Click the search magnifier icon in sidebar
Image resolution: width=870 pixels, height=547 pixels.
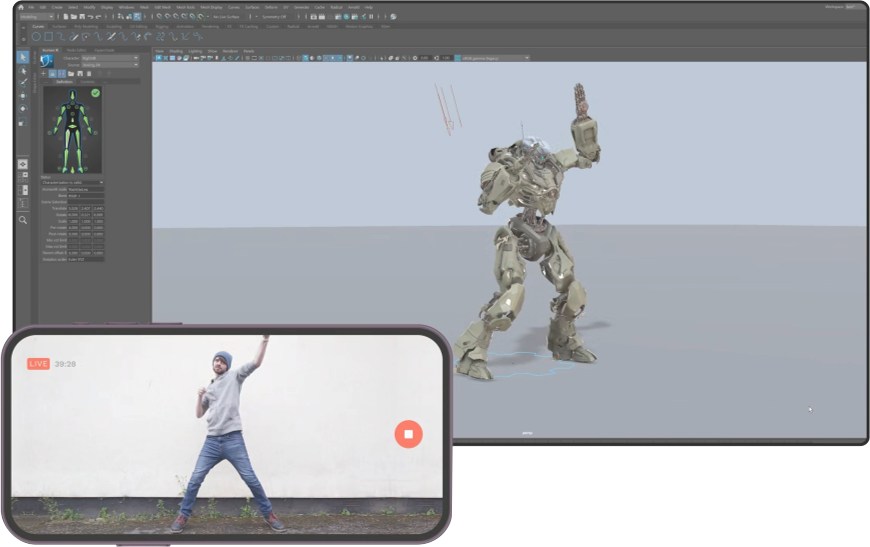coord(23,219)
